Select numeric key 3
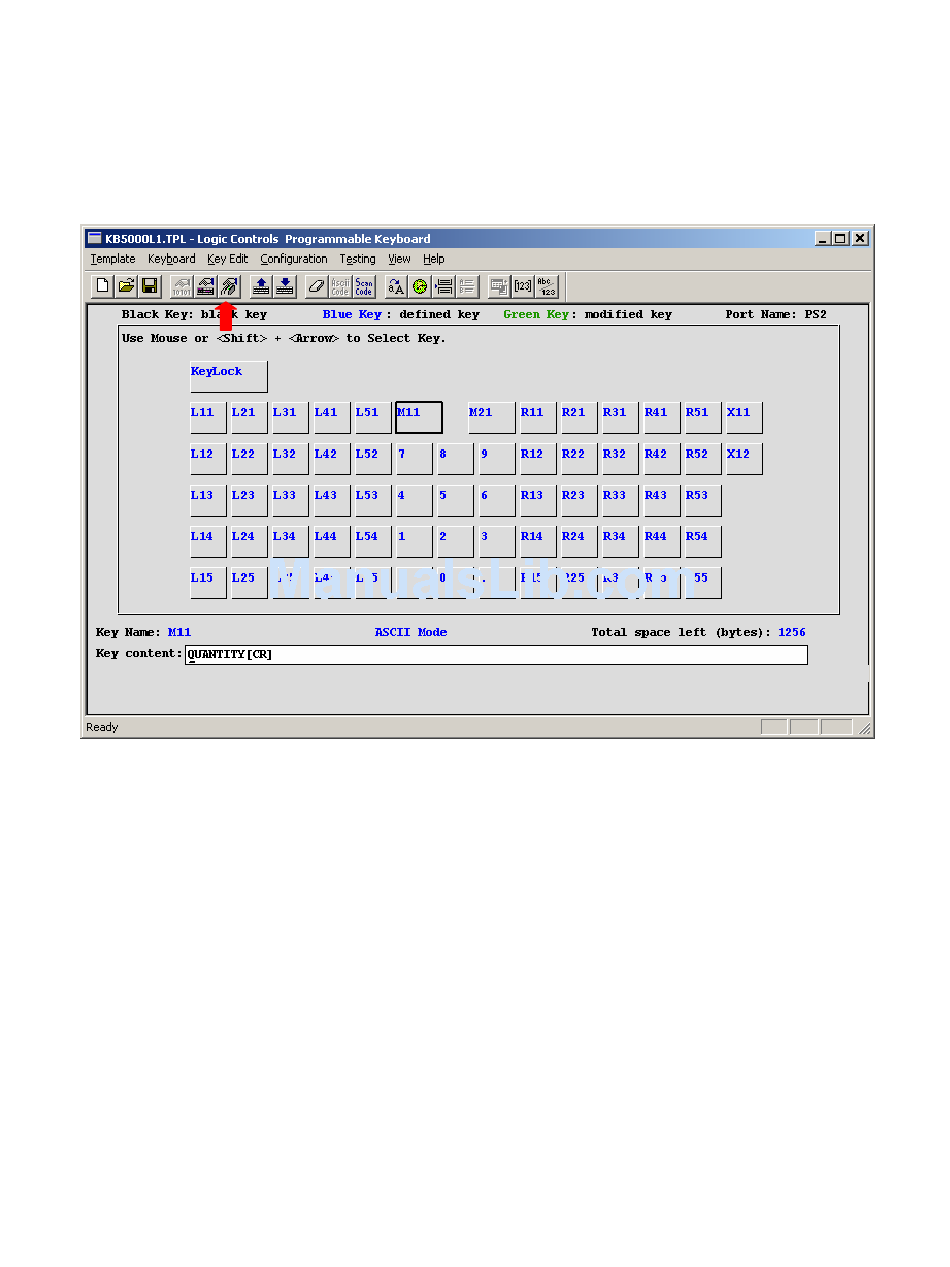The image size is (950, 1267). coord(497,541)
